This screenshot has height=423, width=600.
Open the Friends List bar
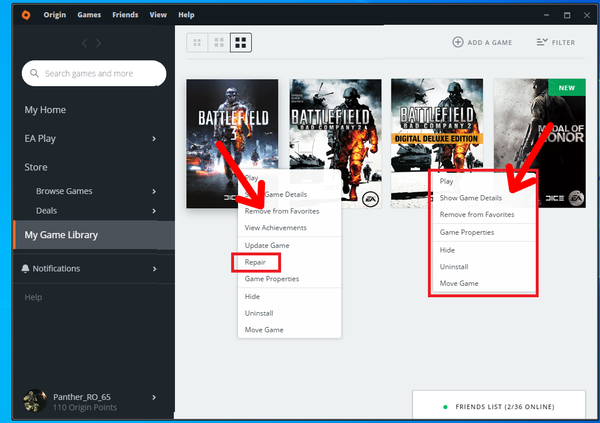click(499, 407)
